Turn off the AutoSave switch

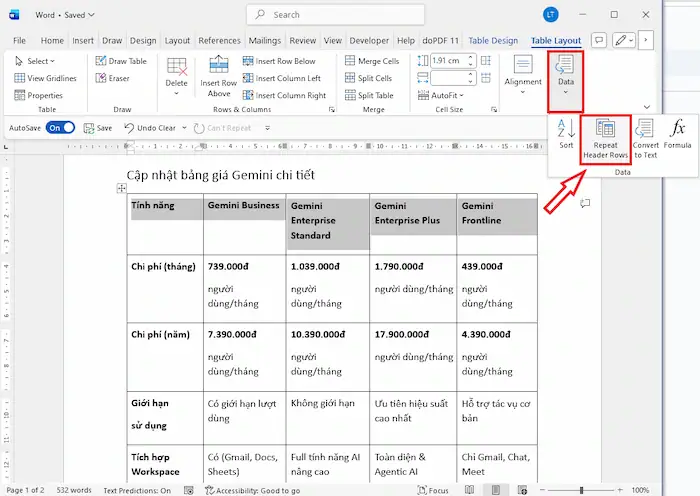tap(60, 128)
